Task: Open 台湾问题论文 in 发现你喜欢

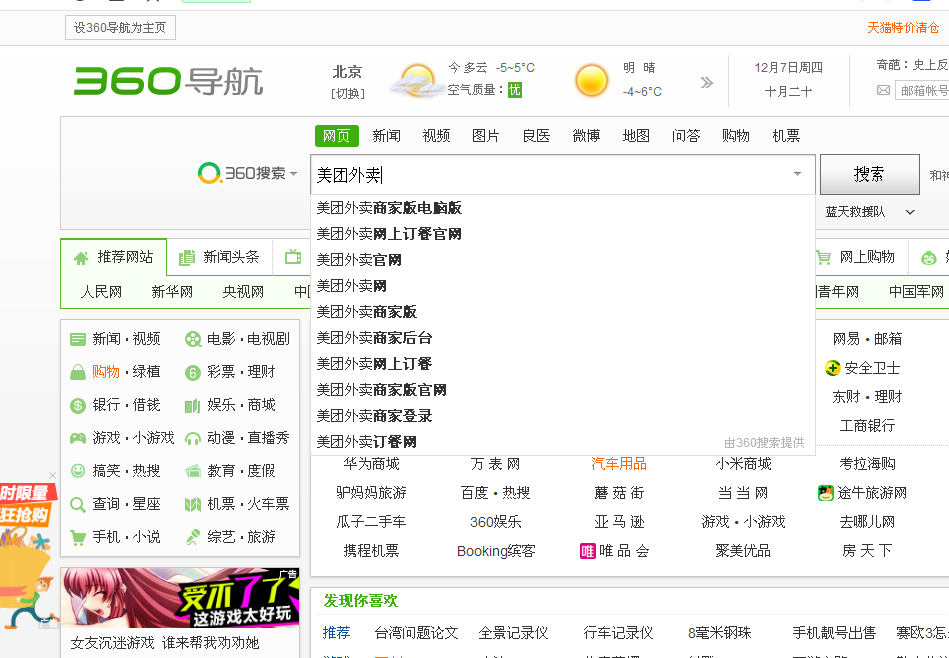Action: click(416, 633)
